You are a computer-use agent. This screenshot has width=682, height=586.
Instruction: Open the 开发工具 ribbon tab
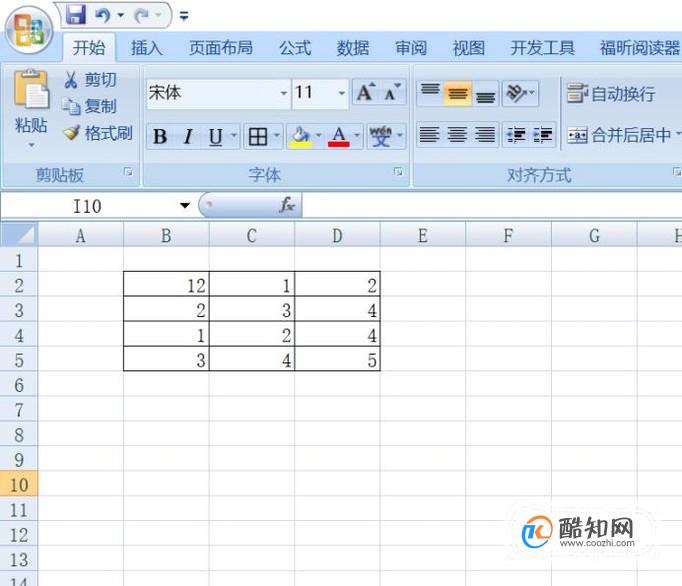(x=542, y=47)
